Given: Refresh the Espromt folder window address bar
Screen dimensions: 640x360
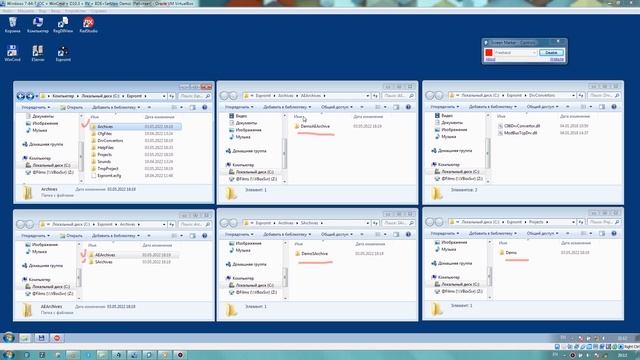Looking at the screenshot, I should click(x=171, y=96).
